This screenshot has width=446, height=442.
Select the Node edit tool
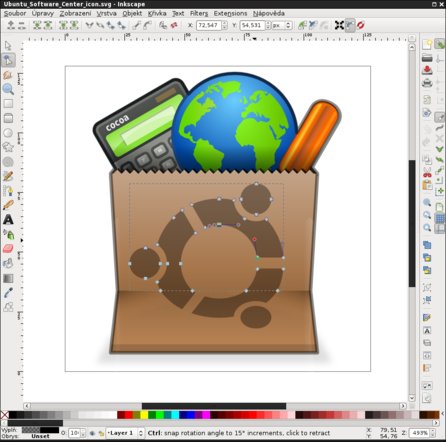pyautogui.click(x=8, y=60)
